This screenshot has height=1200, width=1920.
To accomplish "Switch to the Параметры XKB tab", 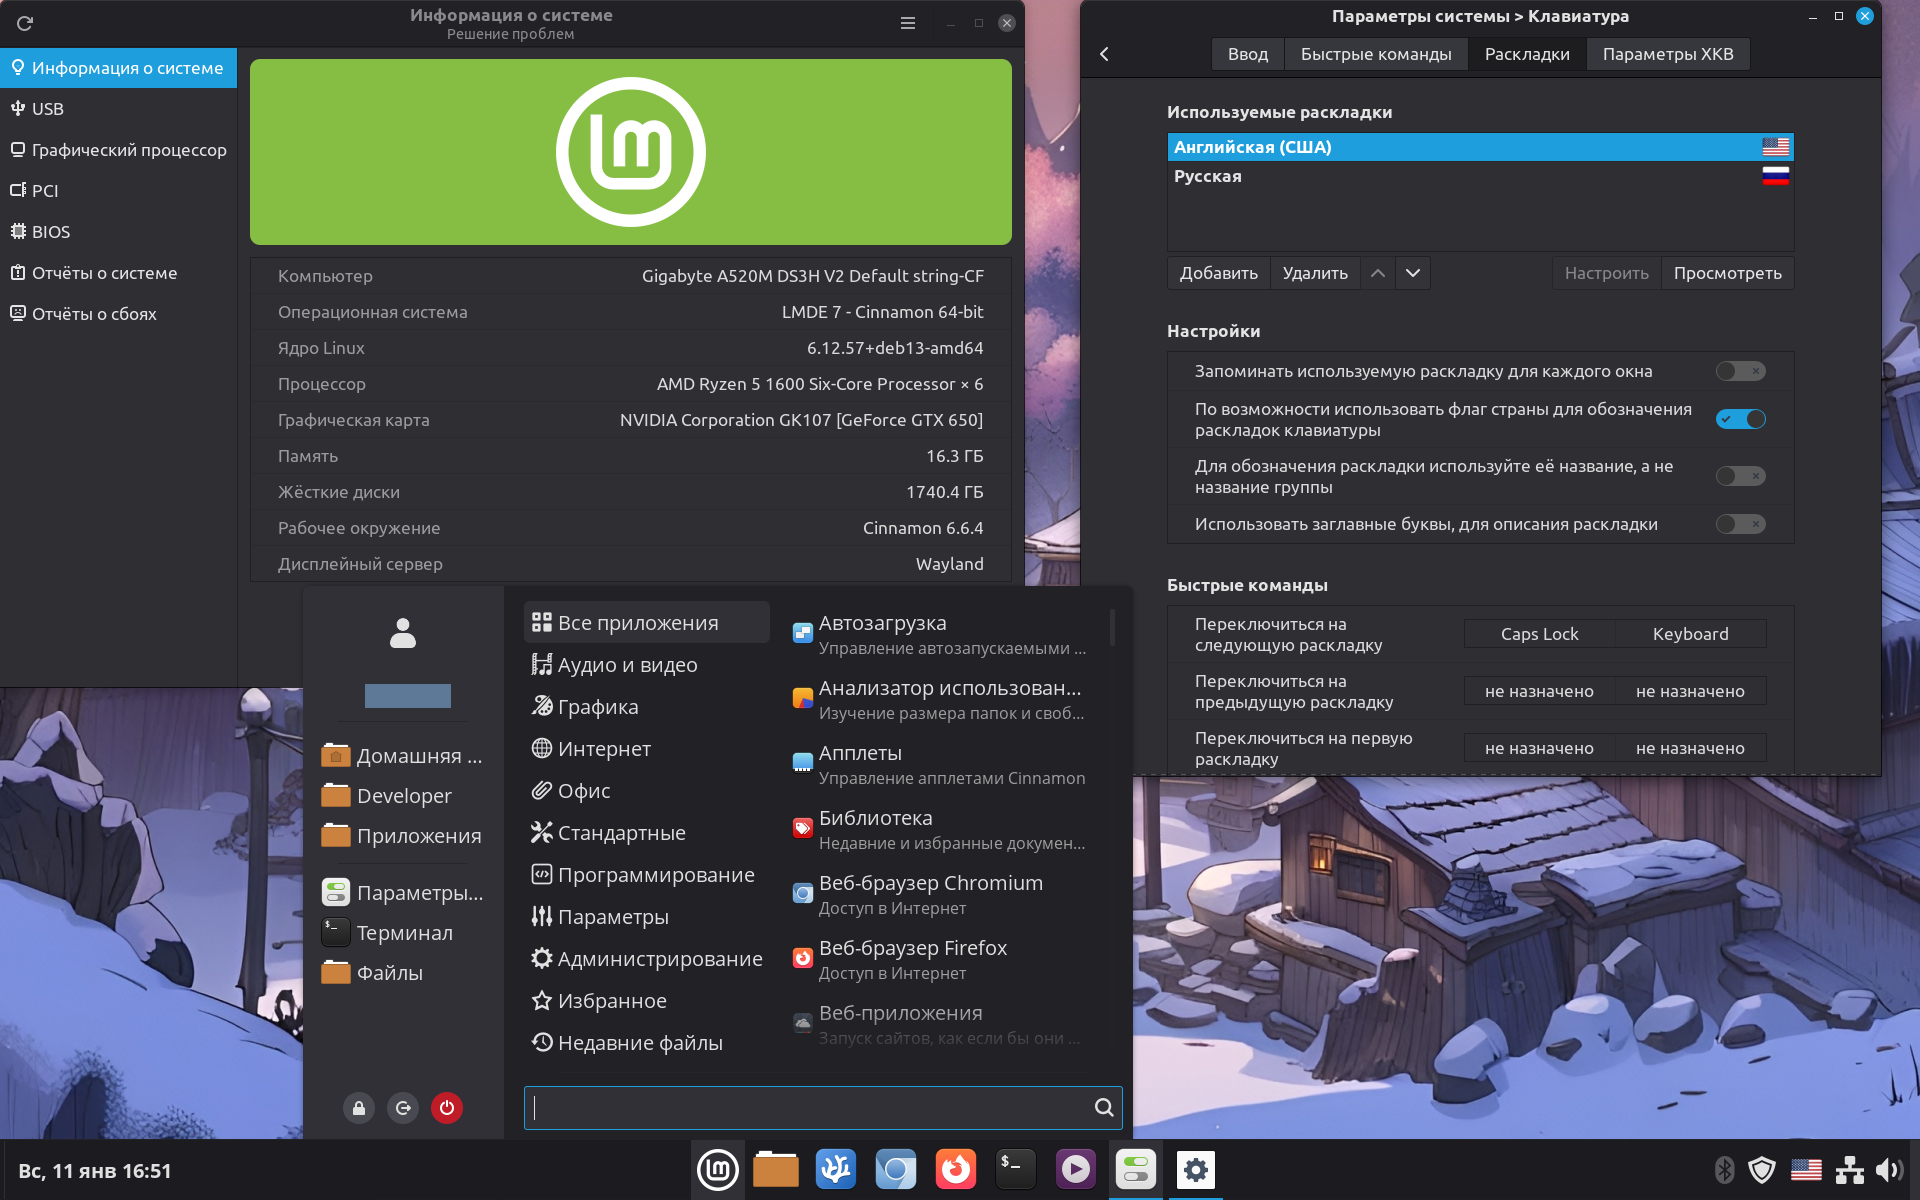I will (x=1667, y=54).
